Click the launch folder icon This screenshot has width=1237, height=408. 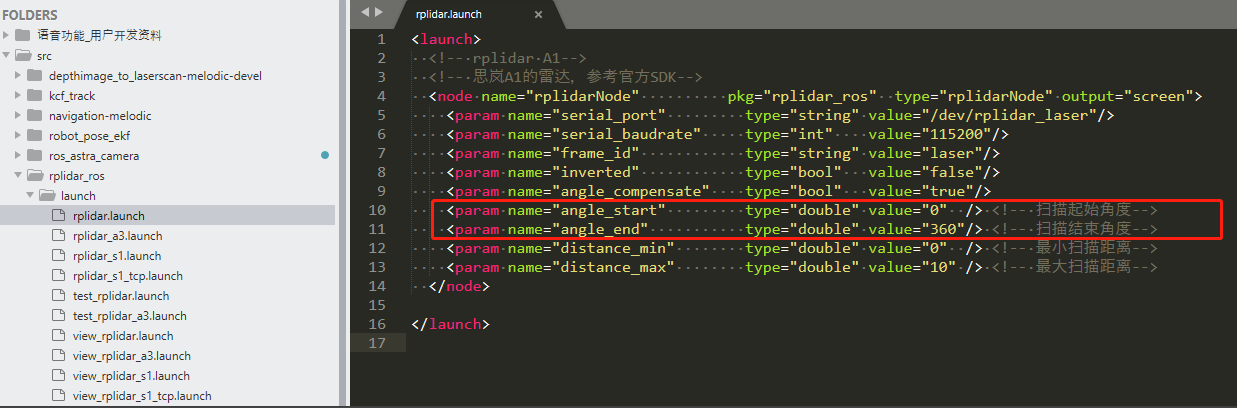tap(47, 196)
